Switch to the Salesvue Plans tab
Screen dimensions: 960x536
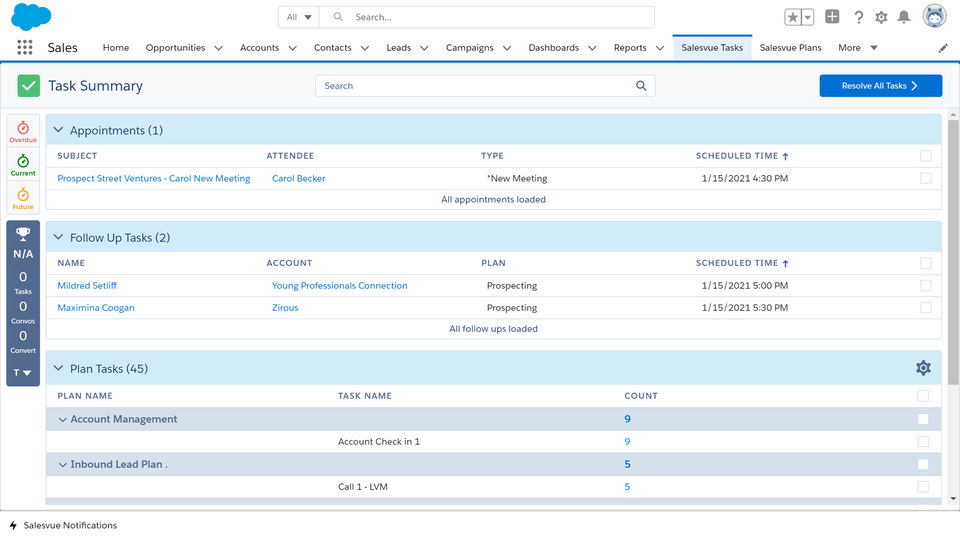tap(790, 48)
